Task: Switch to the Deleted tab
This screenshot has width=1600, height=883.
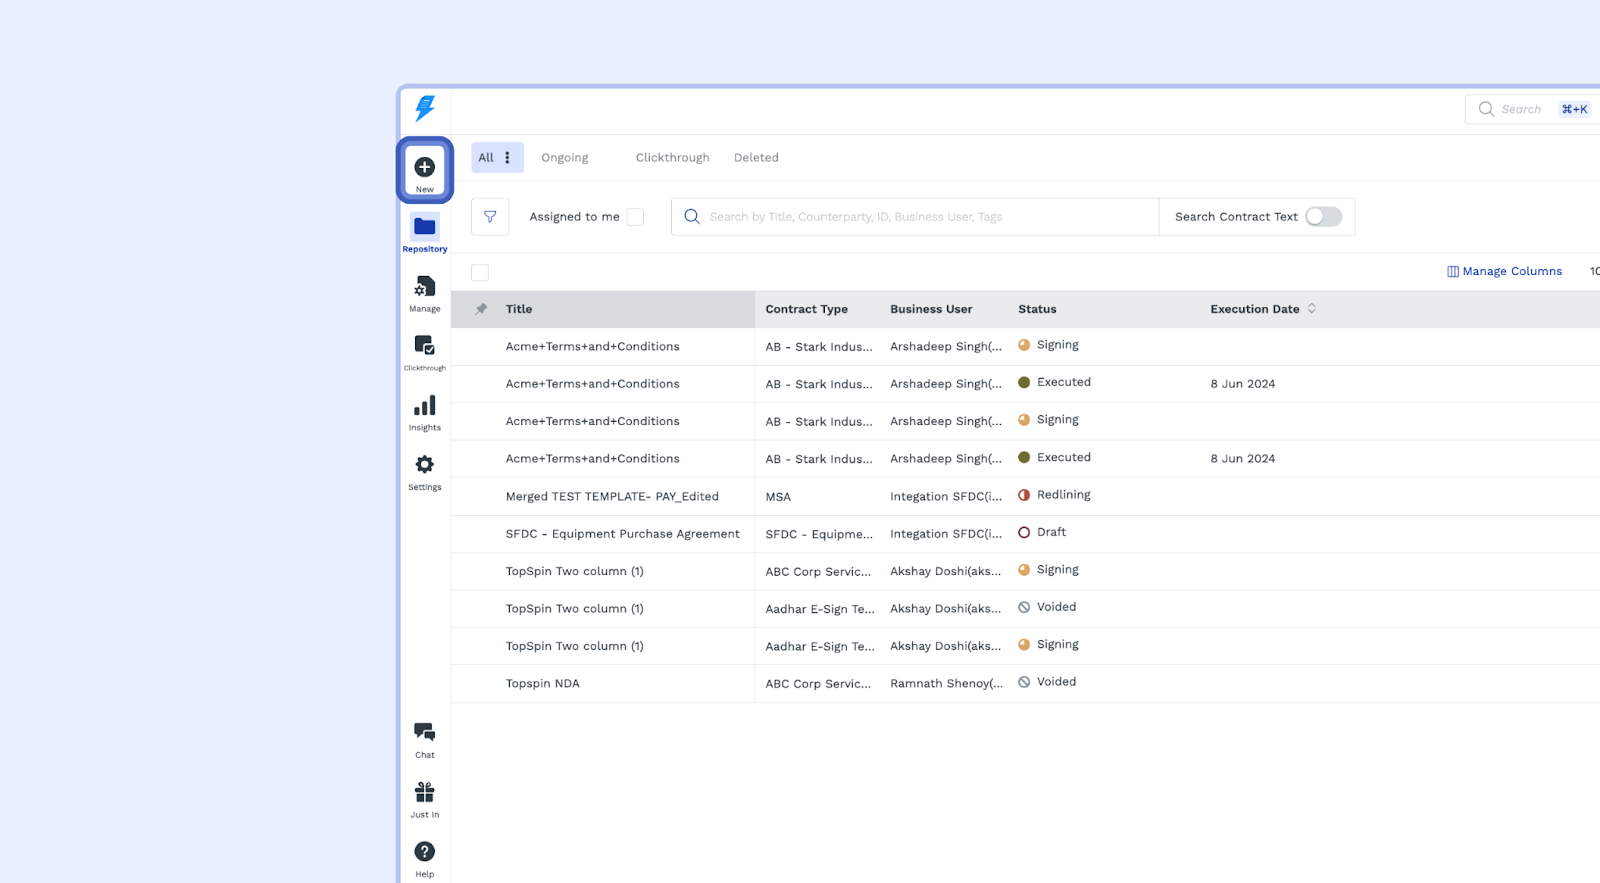Action: 756,158
